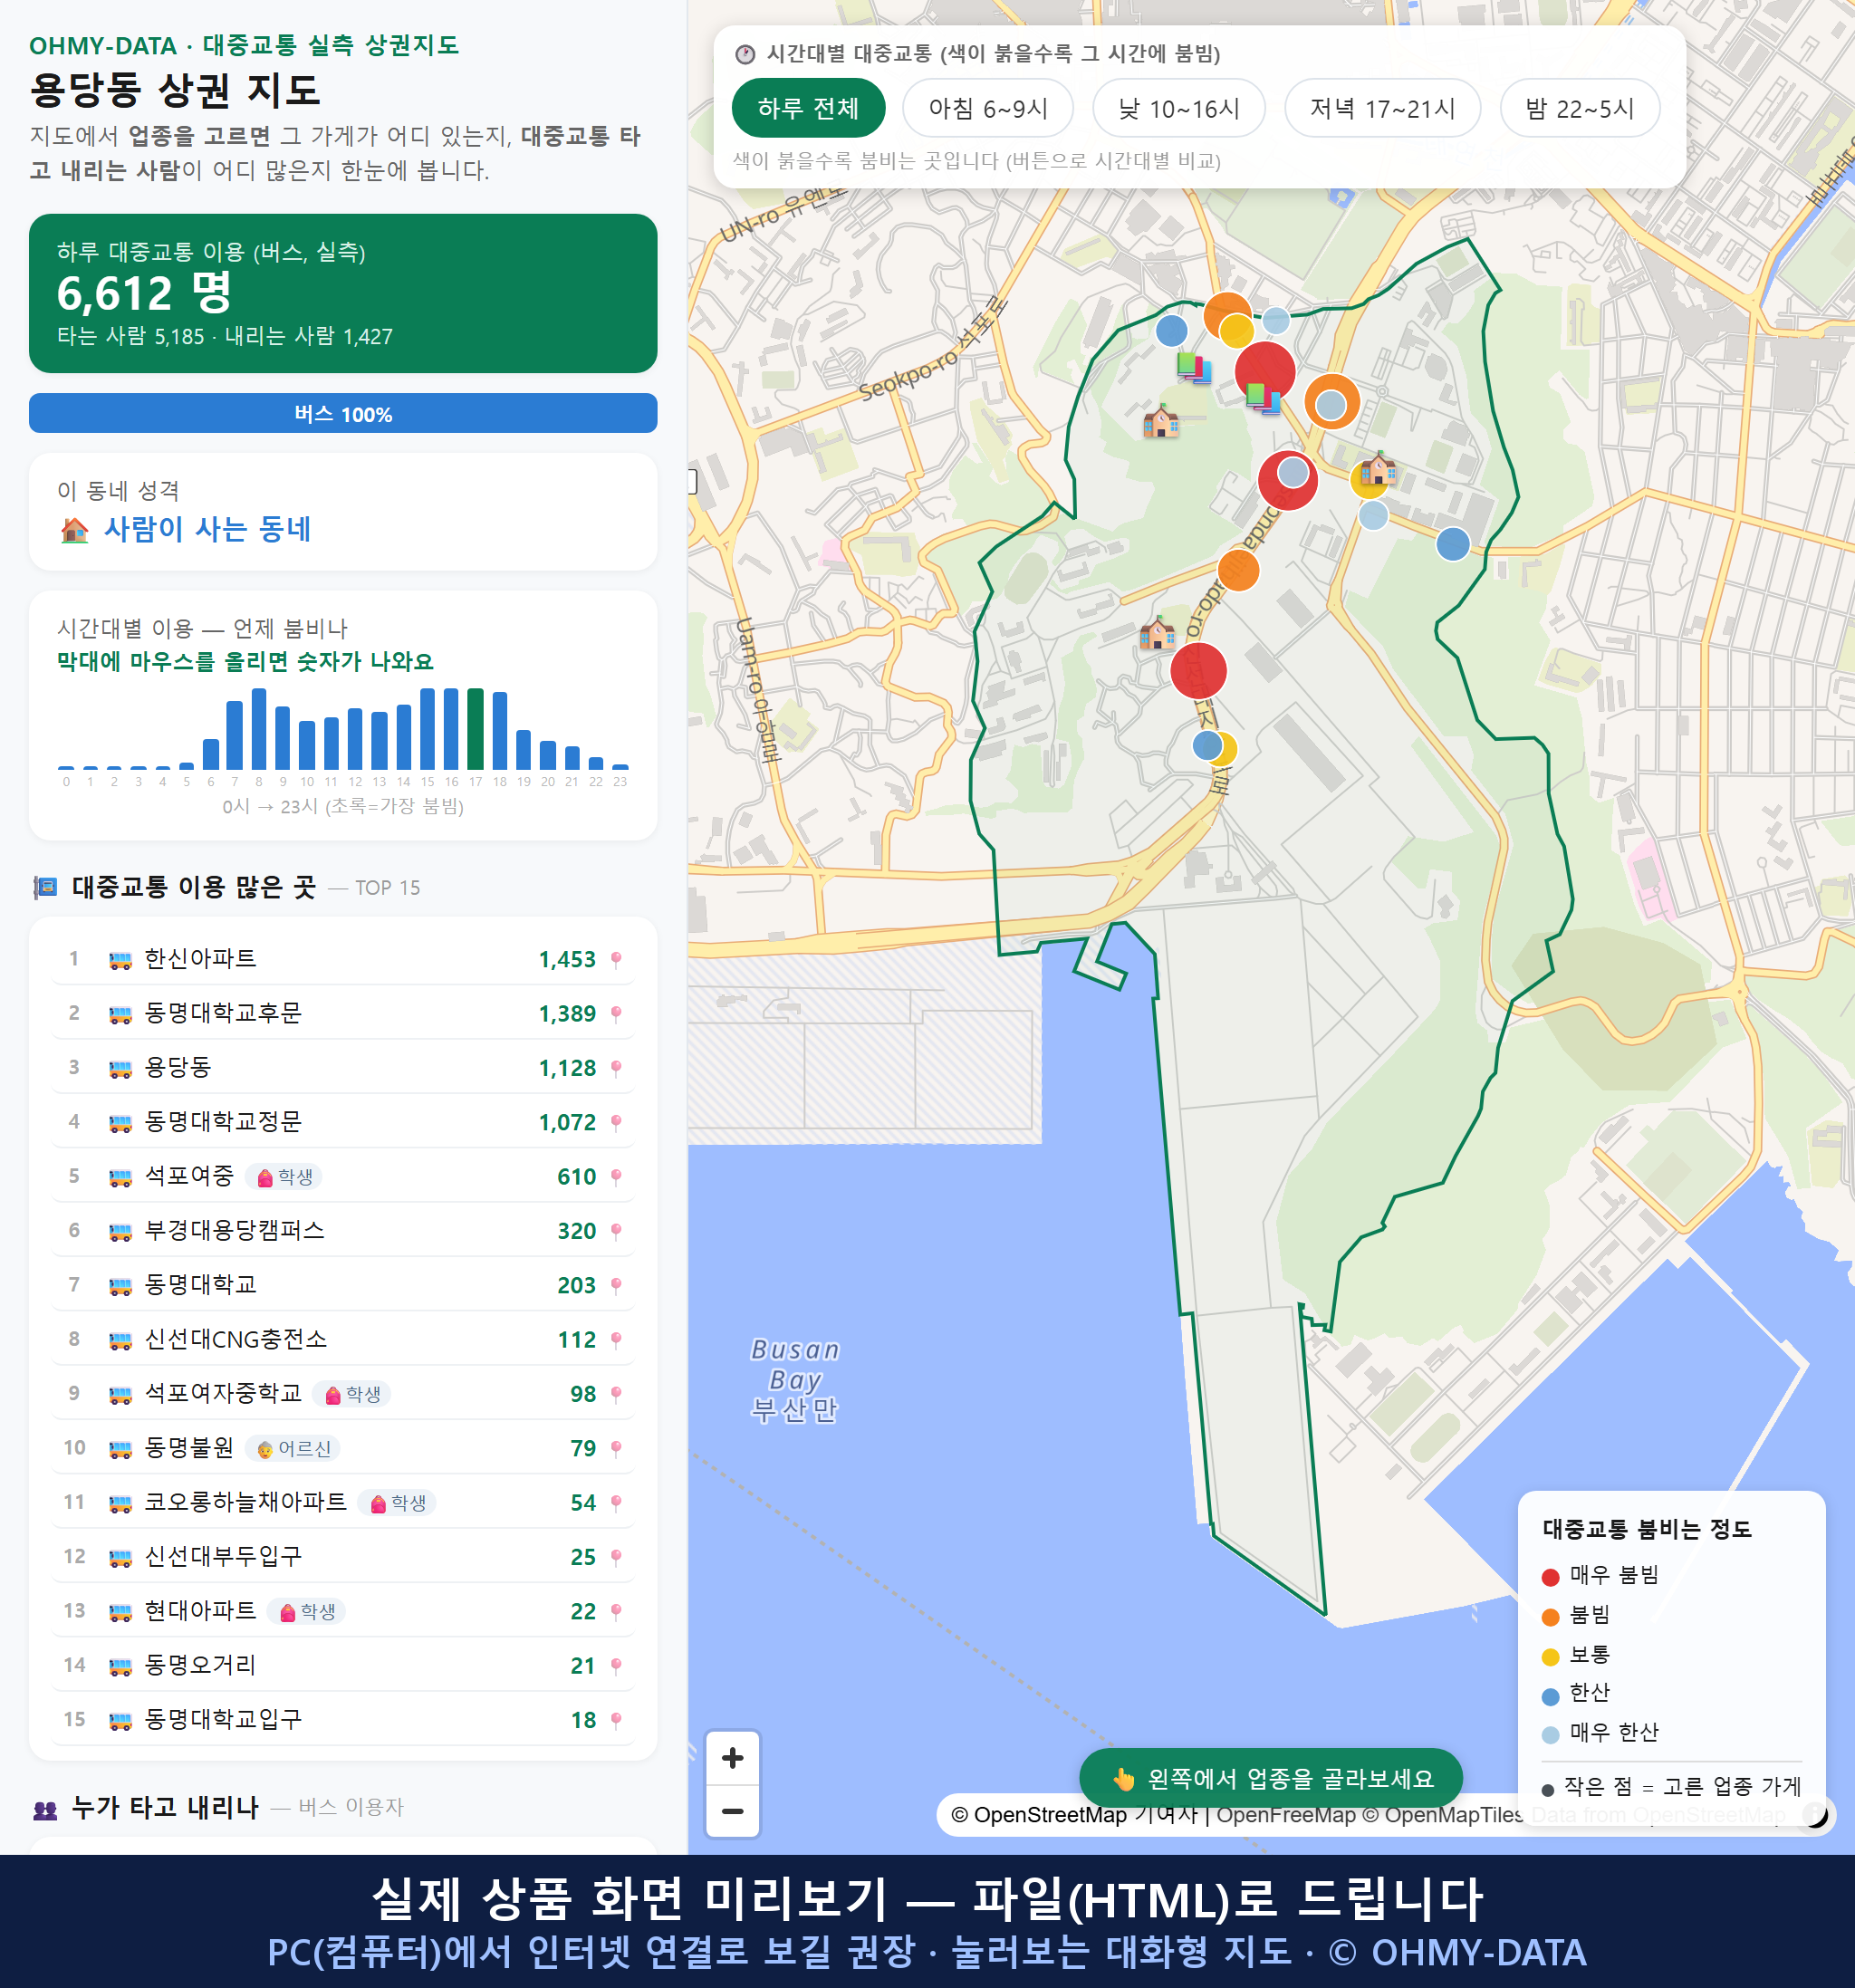
Task: Click the 매우 한산 light-blue legend swatch
Action: (1551, 1735)
